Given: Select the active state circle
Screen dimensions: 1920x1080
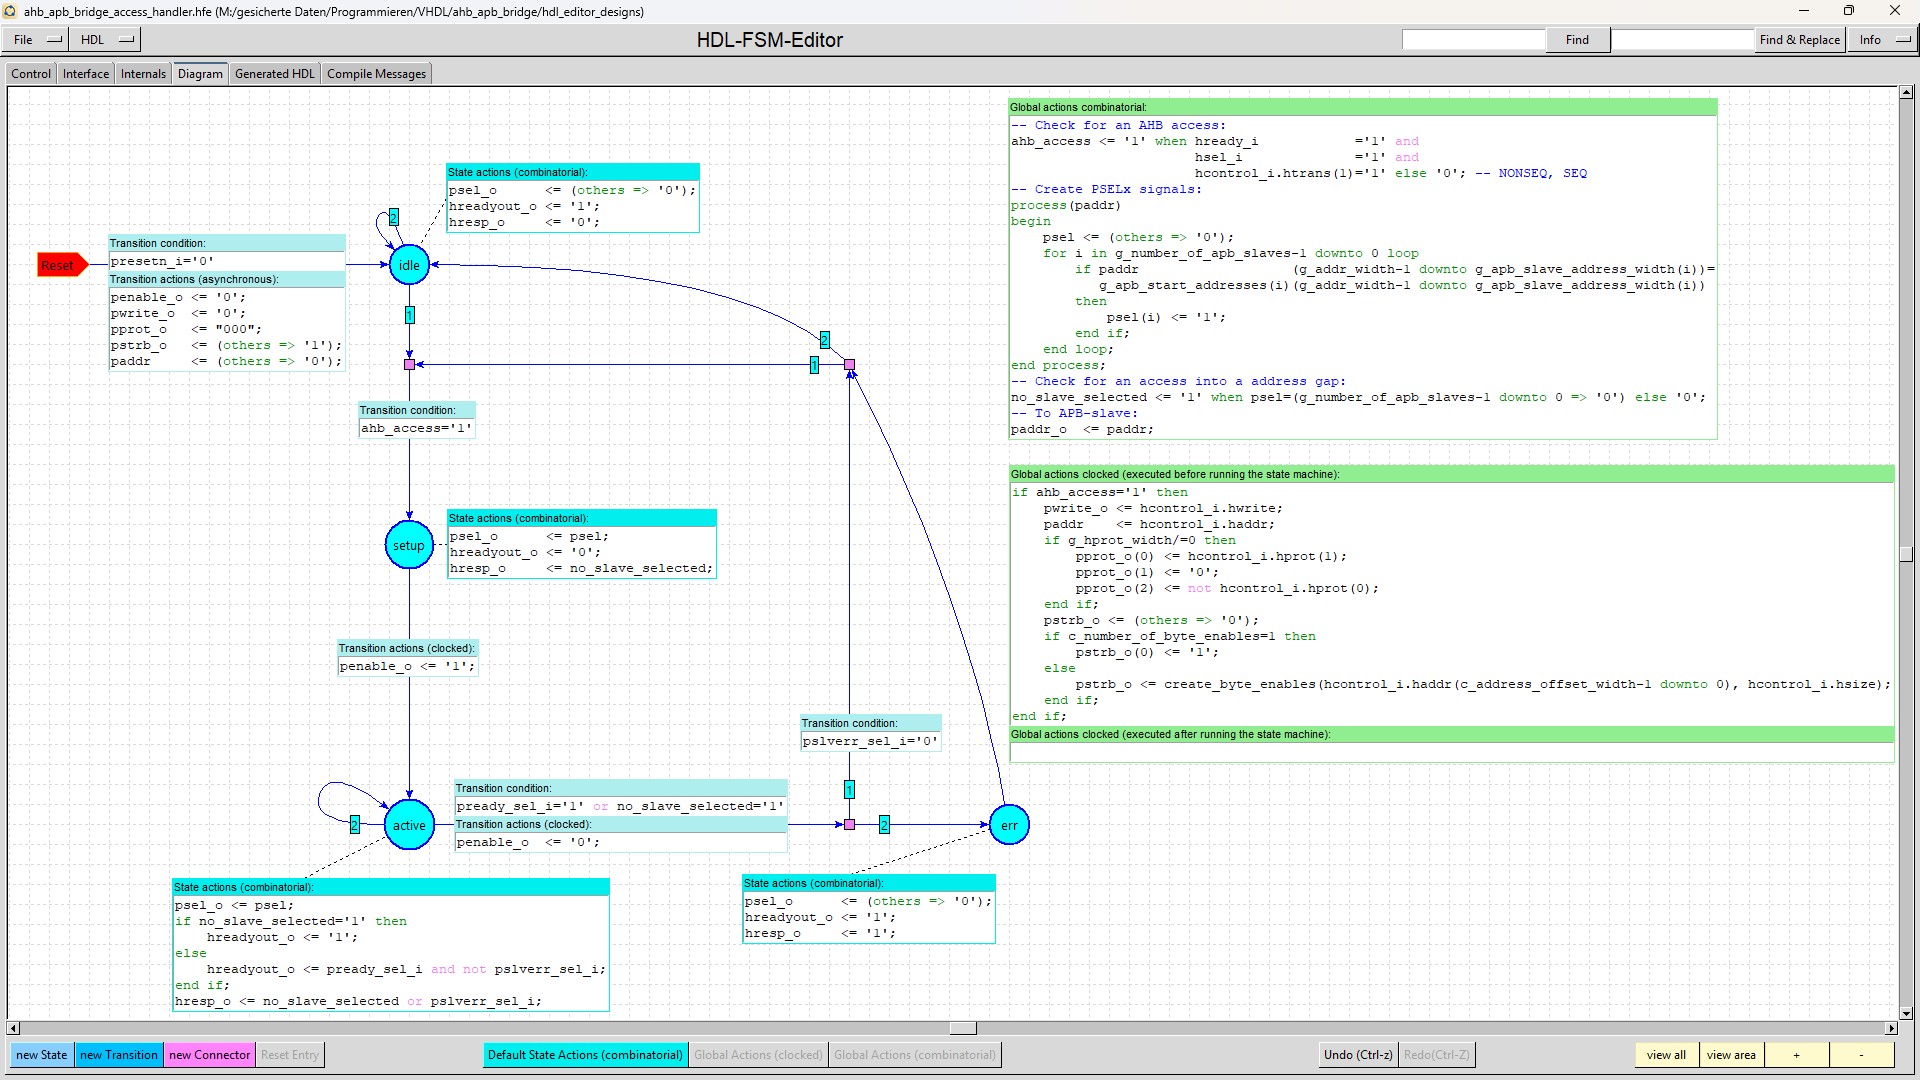Looking at the screenshot, I should pos(409,825).
